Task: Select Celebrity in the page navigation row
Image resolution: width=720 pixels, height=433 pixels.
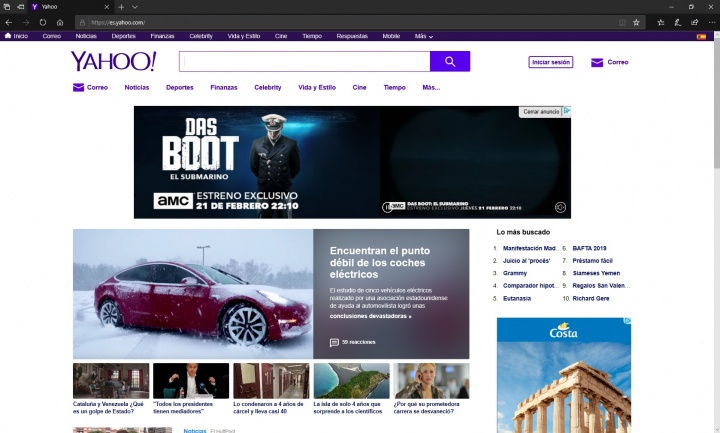Action: (x=268, y=87)
